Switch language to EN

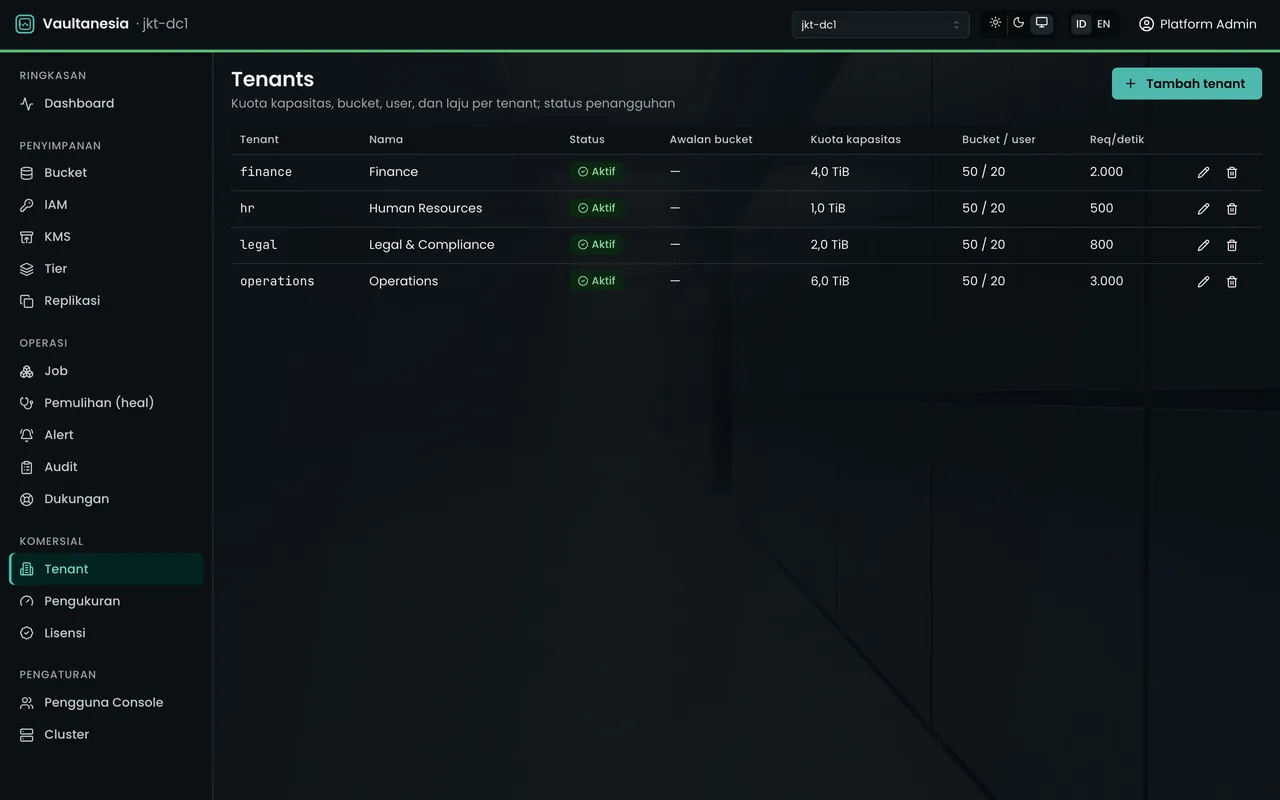[1103, 24]
